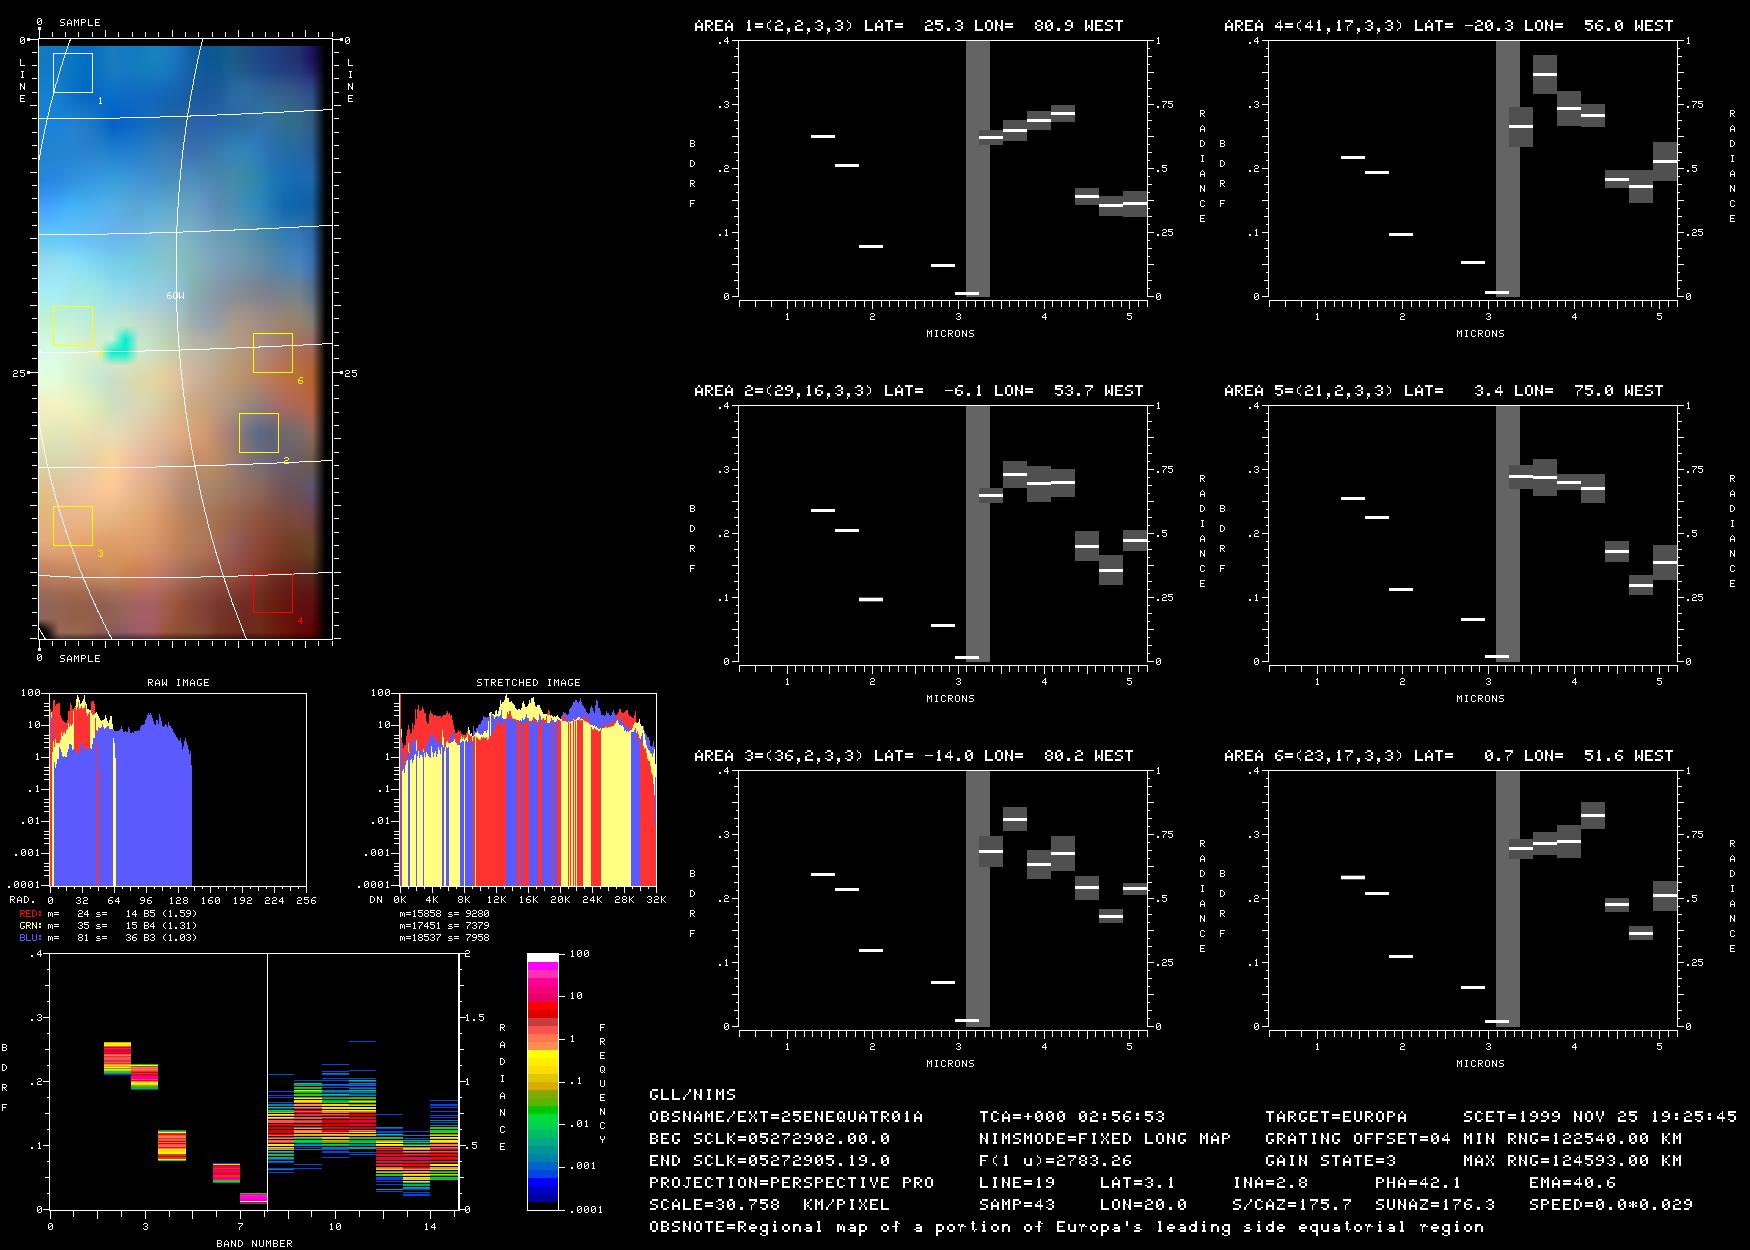Select the yellow Area 6 box on the map
This screenshot has height=1250, width=1750.
point(273,353)
